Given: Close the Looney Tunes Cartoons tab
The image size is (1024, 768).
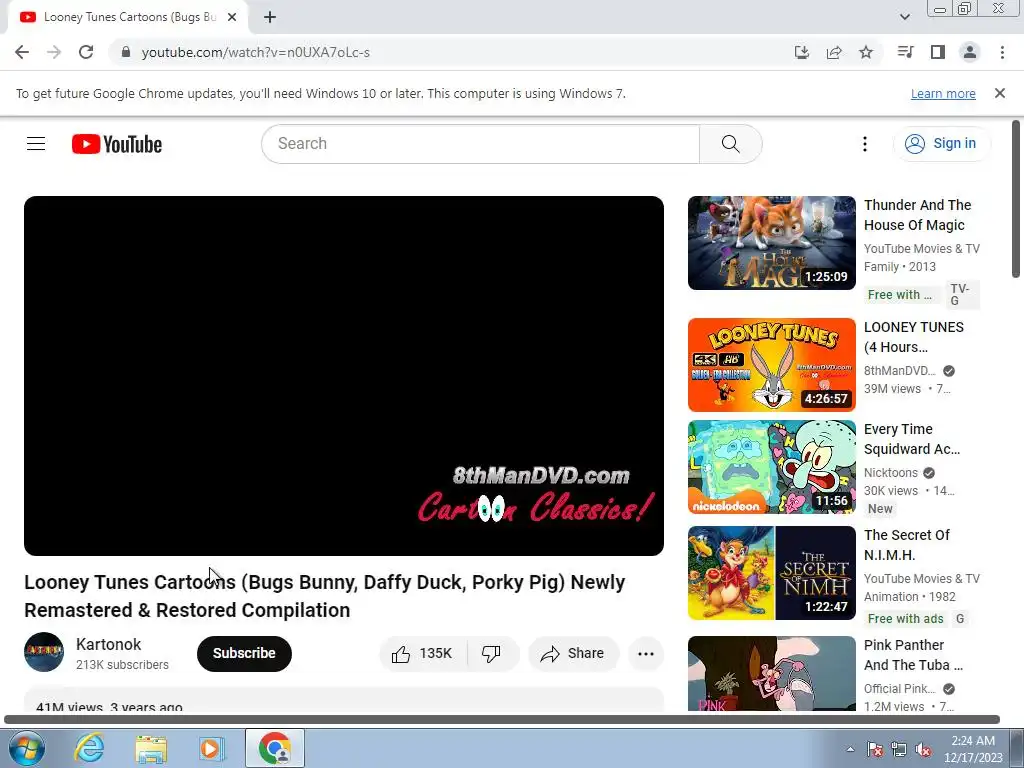Looking at the screenshot, I should [x=232, y=17].
